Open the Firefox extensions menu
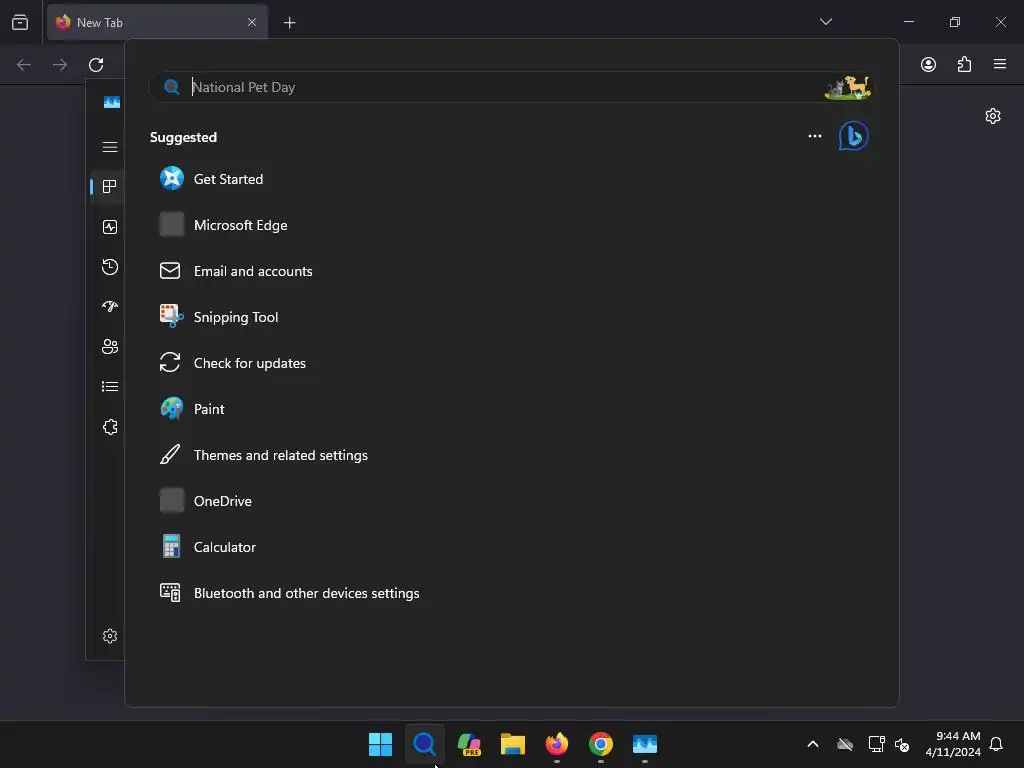The image size is (1024, 768). tap(964, 65)
